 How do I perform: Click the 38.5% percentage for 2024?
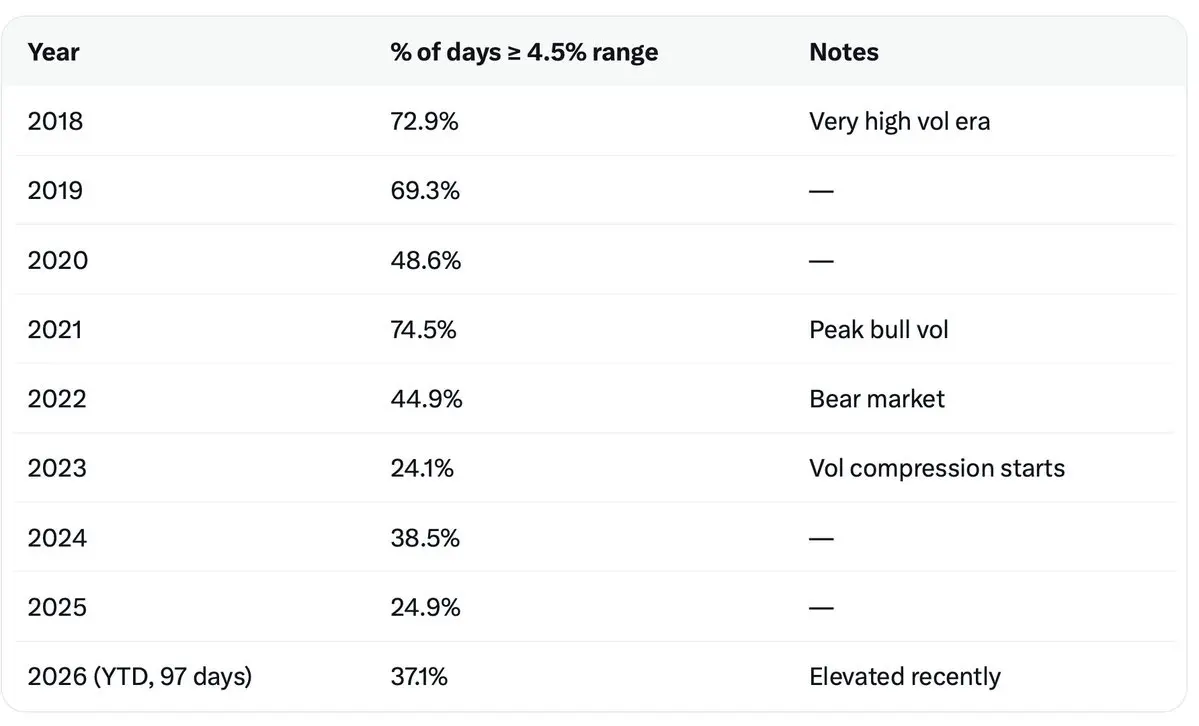[425, 538]
